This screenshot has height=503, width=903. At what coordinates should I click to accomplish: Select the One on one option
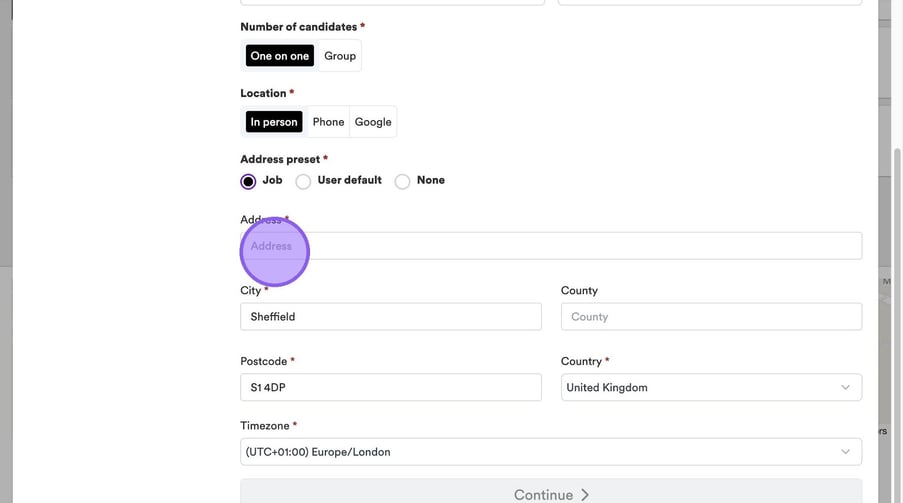(x=280, y=56)
